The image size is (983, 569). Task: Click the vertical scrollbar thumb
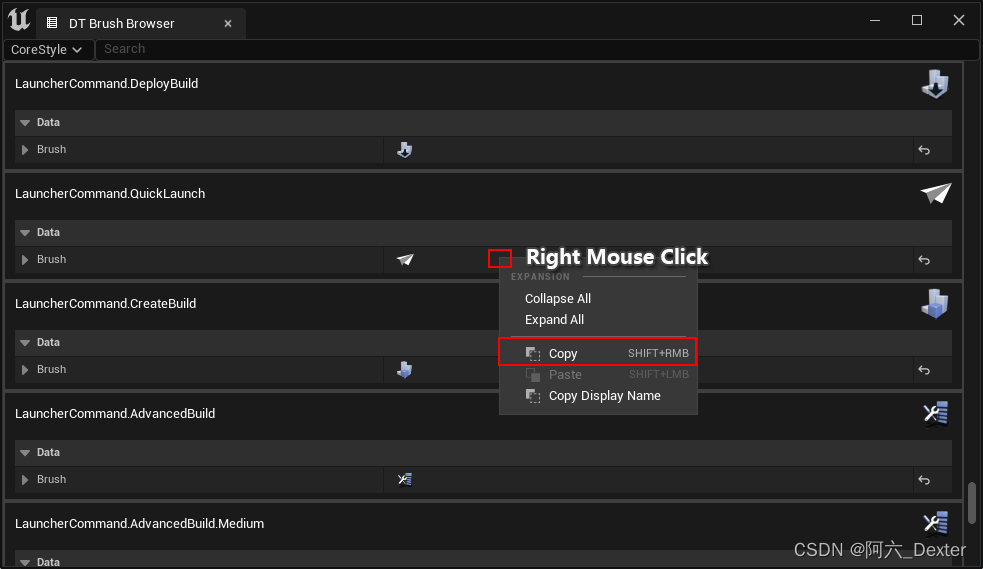[x=972, y=503]
